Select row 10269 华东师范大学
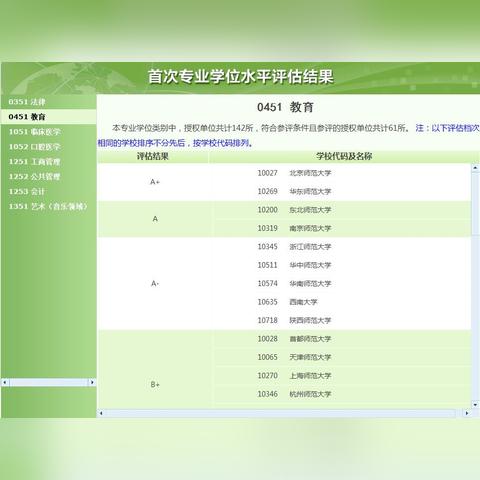Viewport: 480px width, 480px height. [343, 191]
